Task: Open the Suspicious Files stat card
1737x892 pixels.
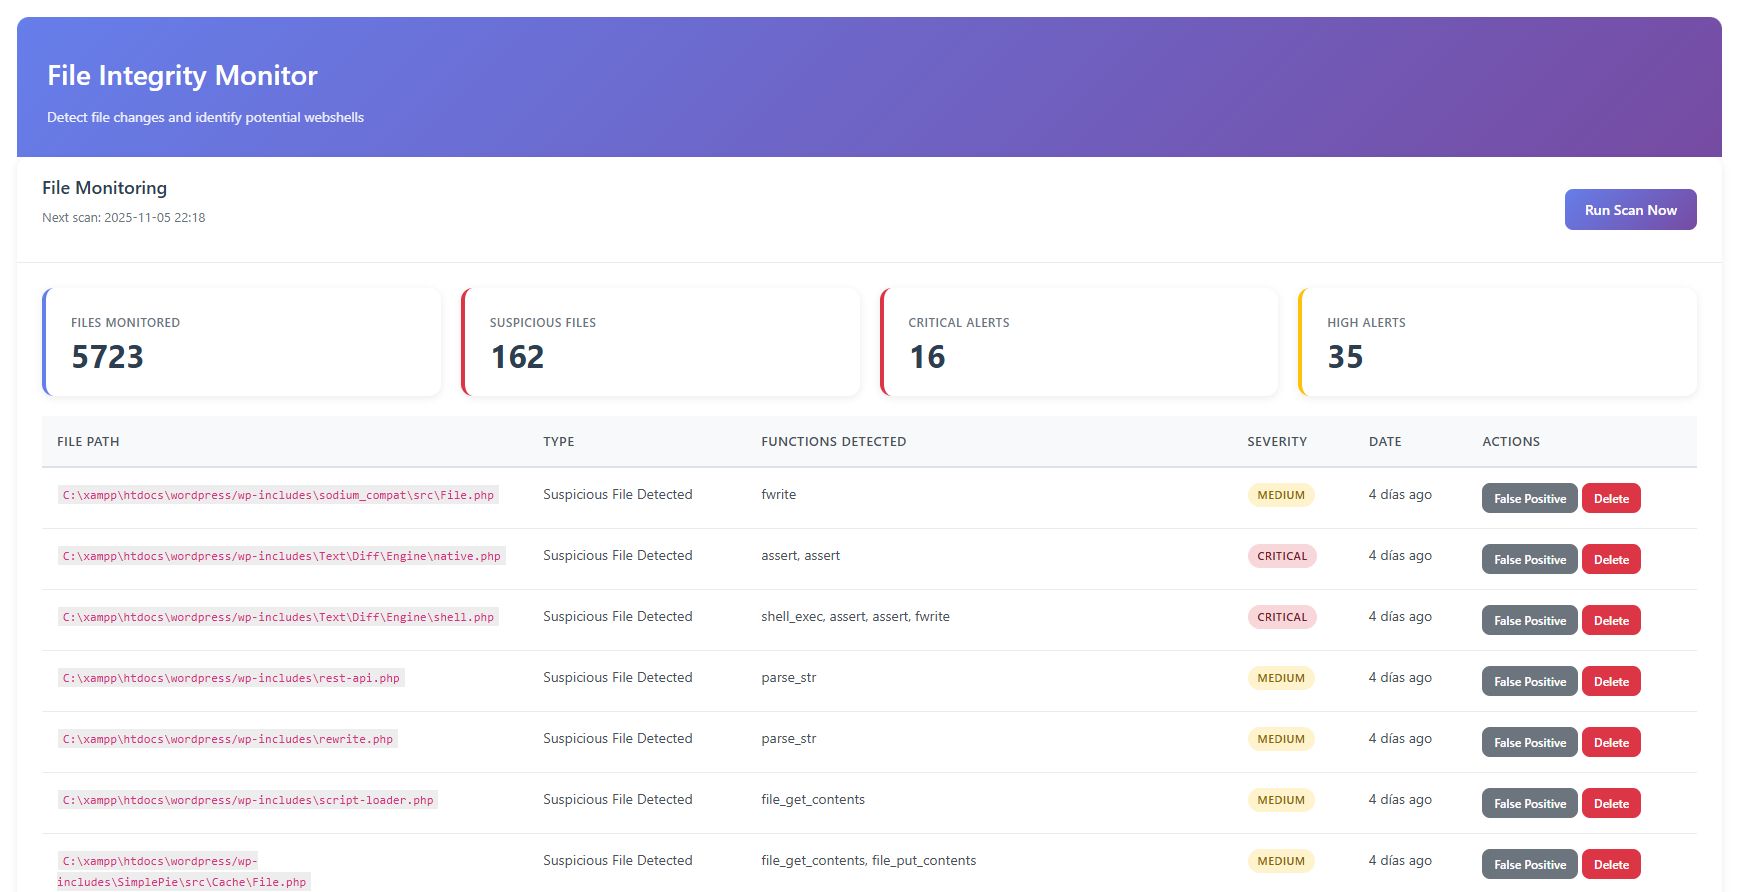Action: (660, 342)
